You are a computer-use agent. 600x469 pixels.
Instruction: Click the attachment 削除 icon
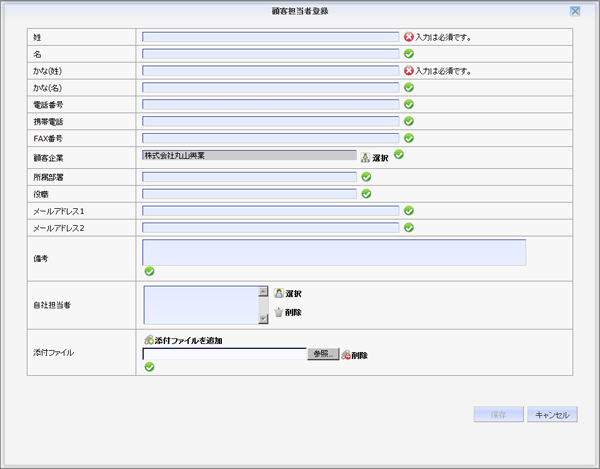tap(346, 355)
